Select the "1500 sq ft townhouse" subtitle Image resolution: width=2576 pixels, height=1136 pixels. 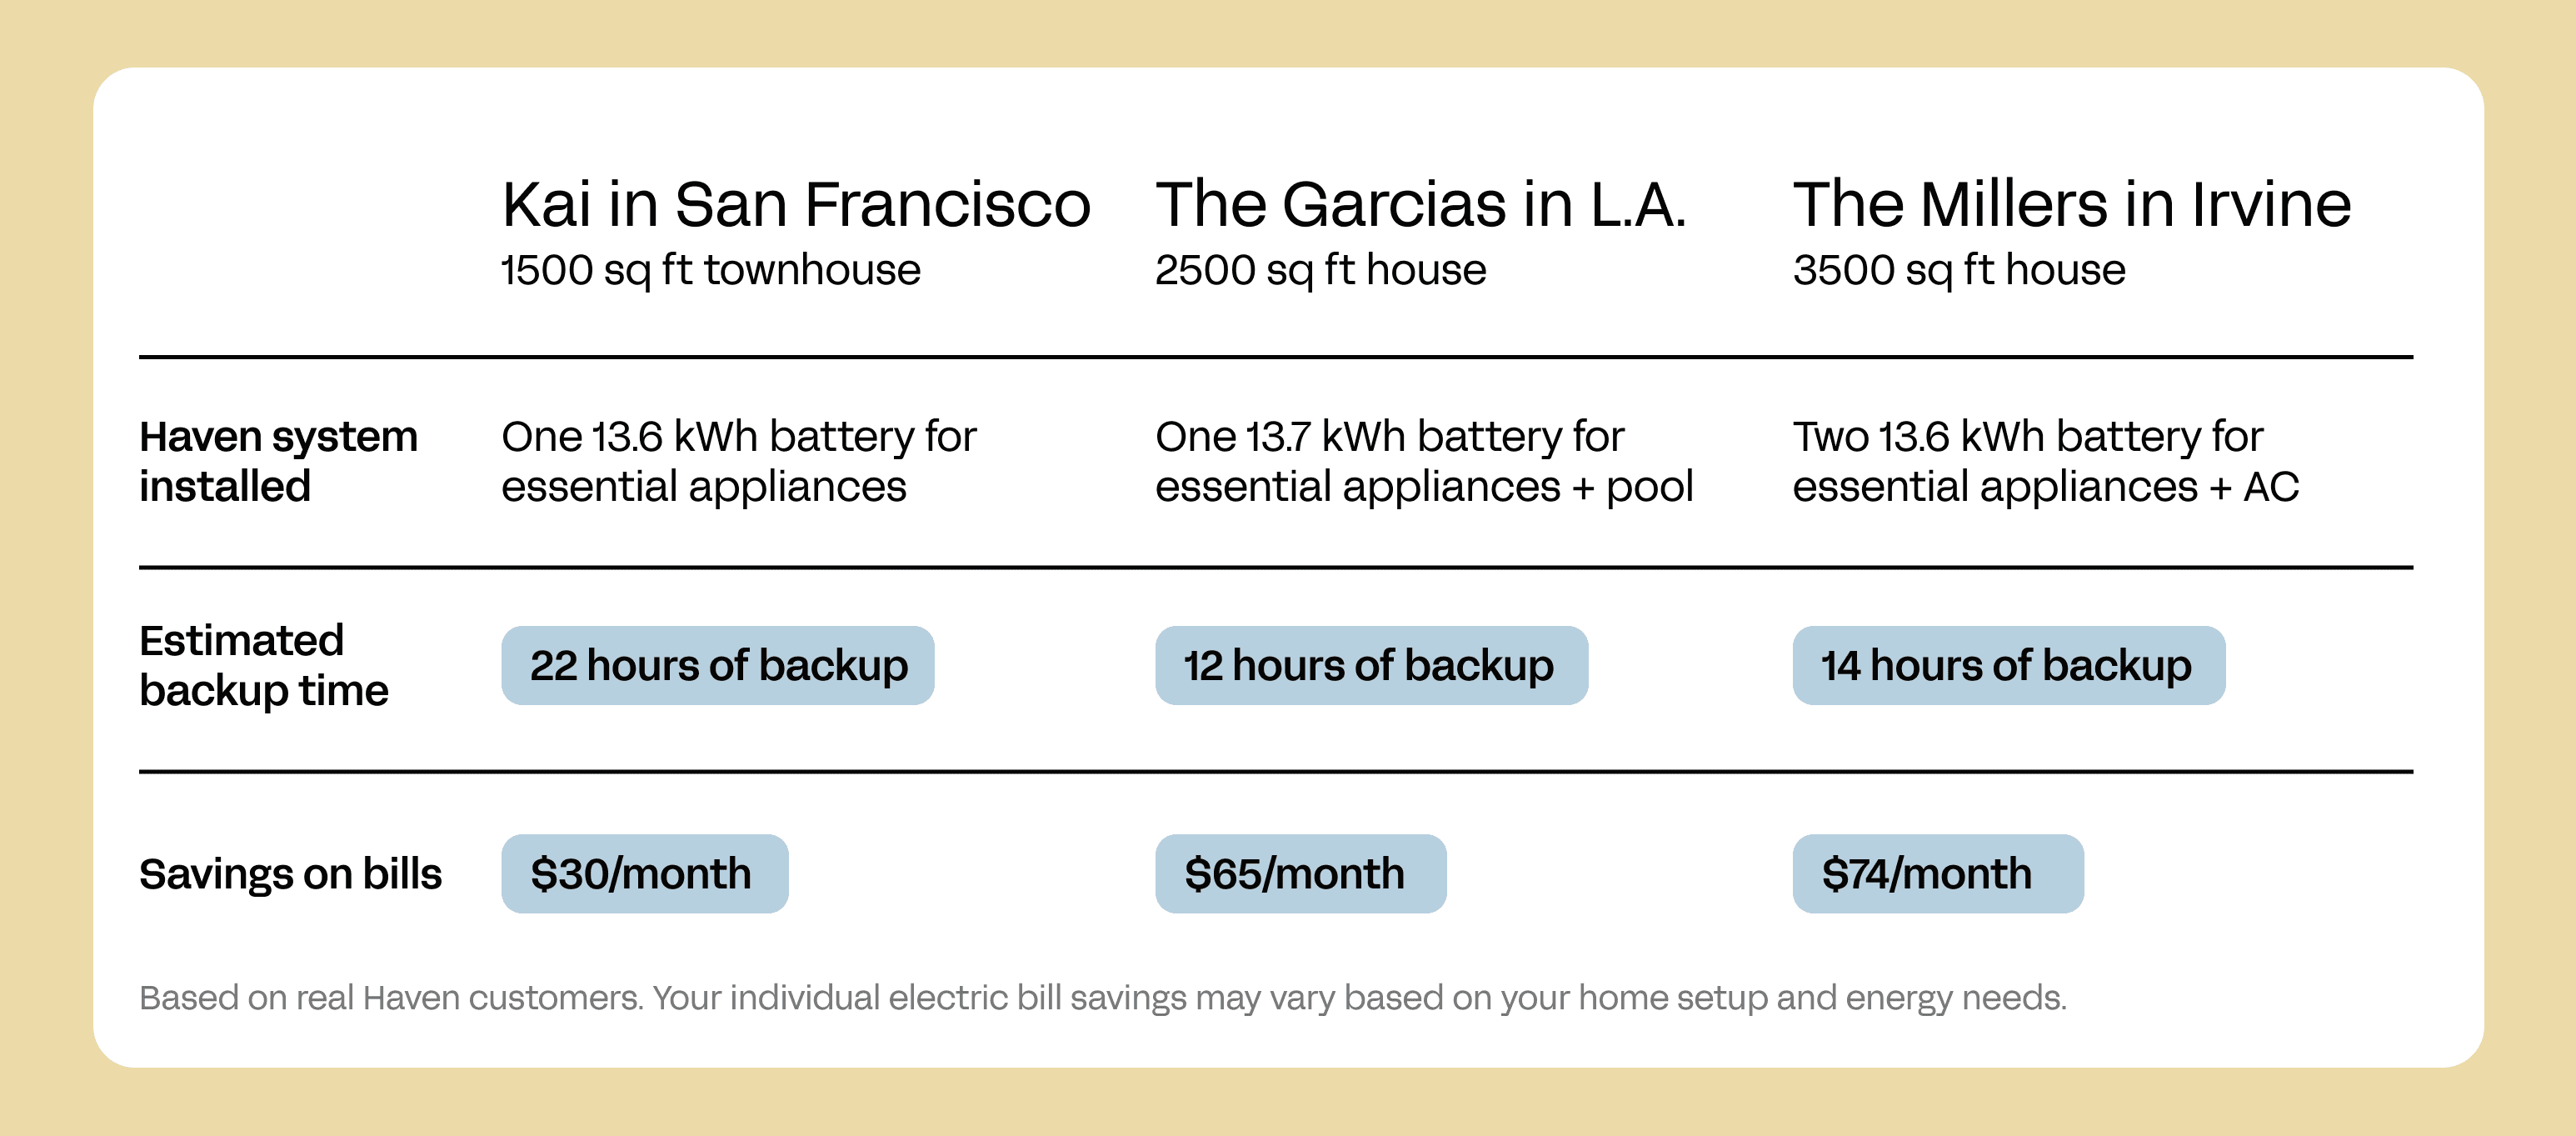(710, 270)
